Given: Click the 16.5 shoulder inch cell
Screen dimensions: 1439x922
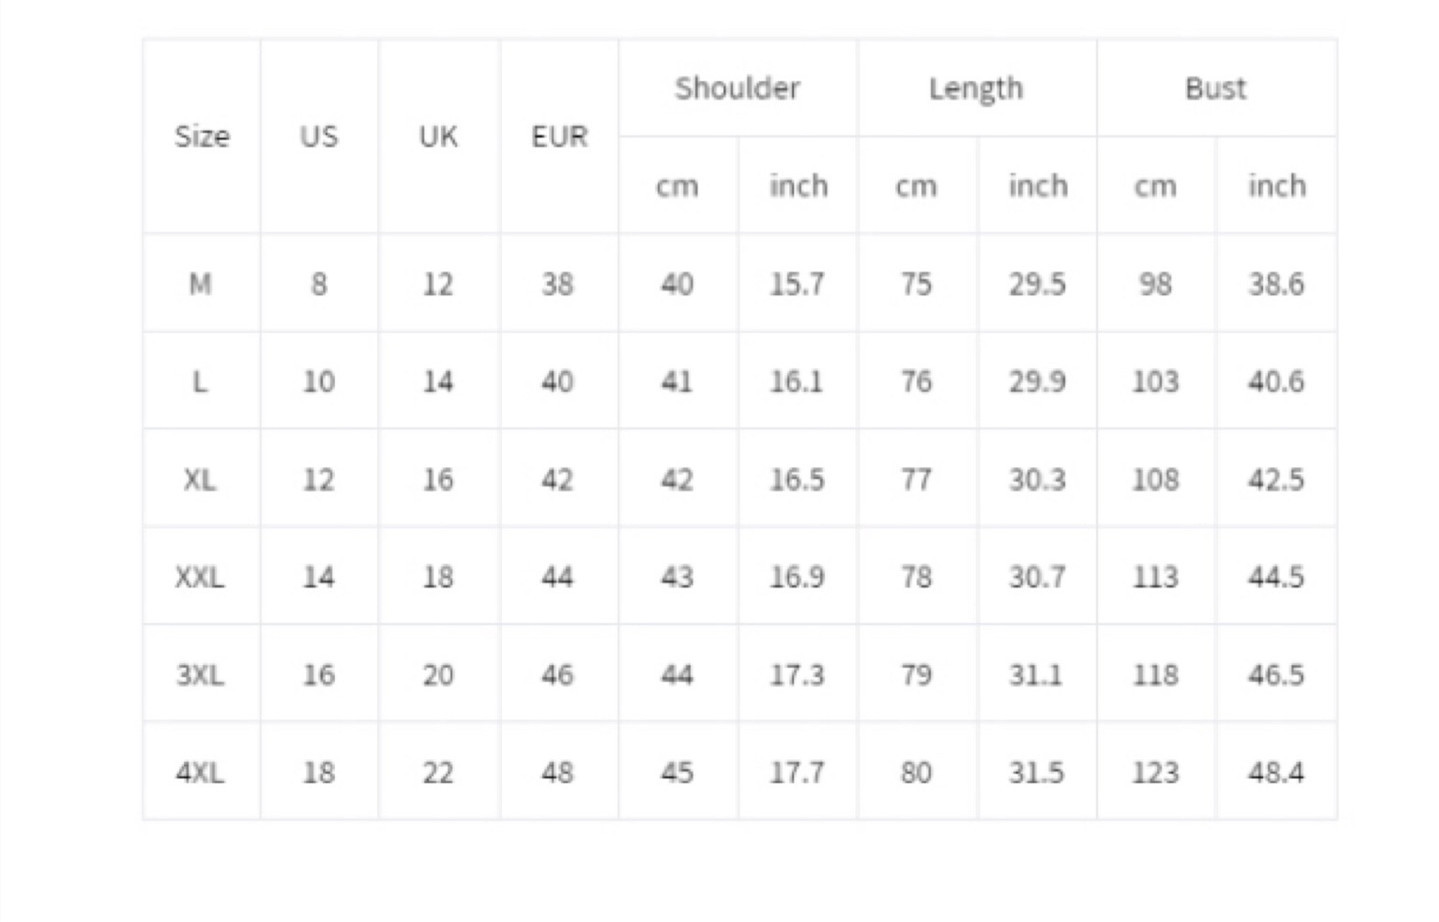Looking at the screenshot, I should tap(797, 479).
